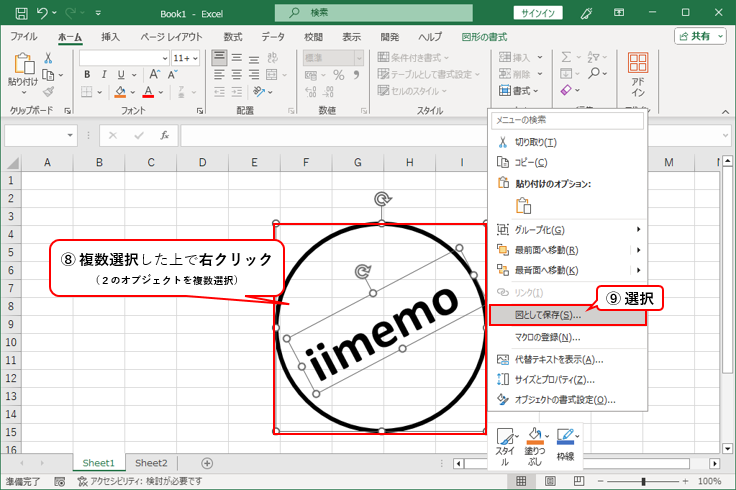Open font color dropdown arrow

161,92
